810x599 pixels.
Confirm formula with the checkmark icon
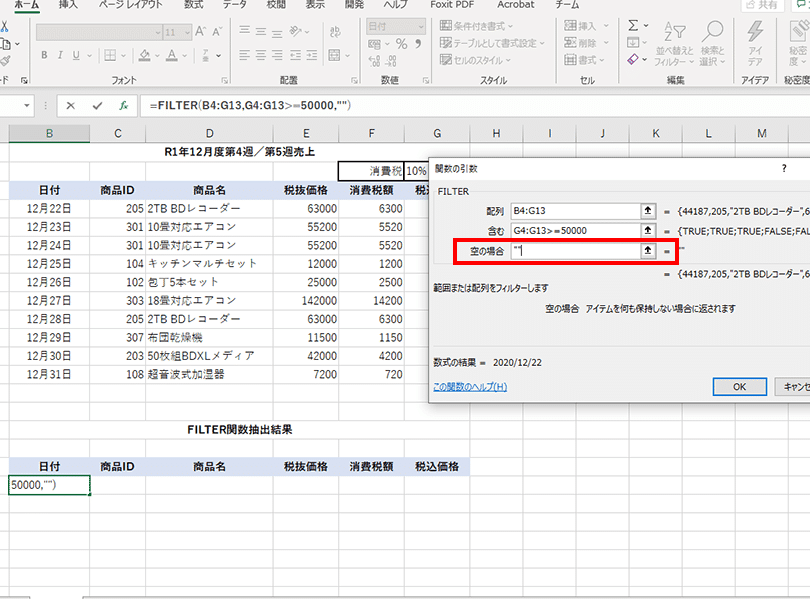(97, 105)
